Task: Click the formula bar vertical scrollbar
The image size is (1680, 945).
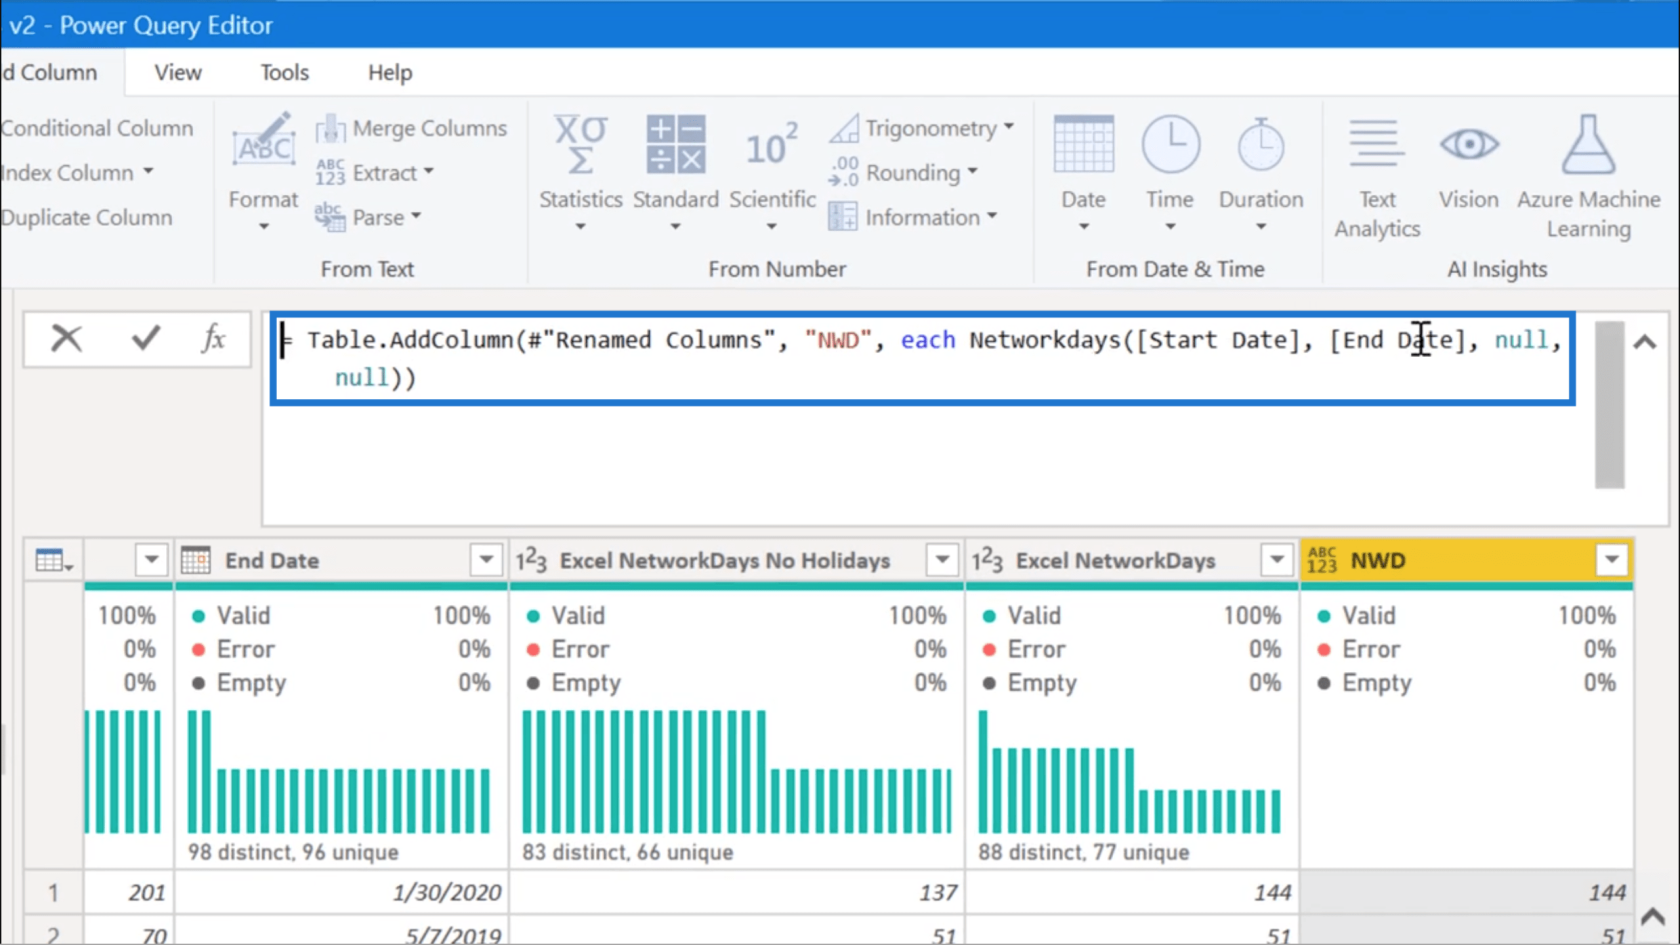Action: (1609, 404)
